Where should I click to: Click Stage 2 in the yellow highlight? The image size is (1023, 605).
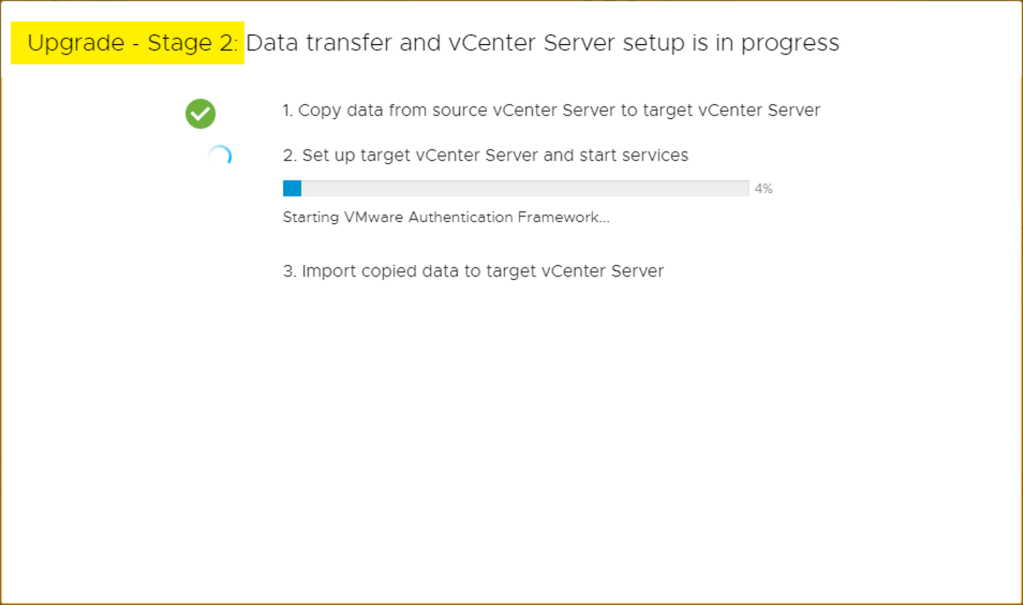pyautogui.click(x=192, y=44)
